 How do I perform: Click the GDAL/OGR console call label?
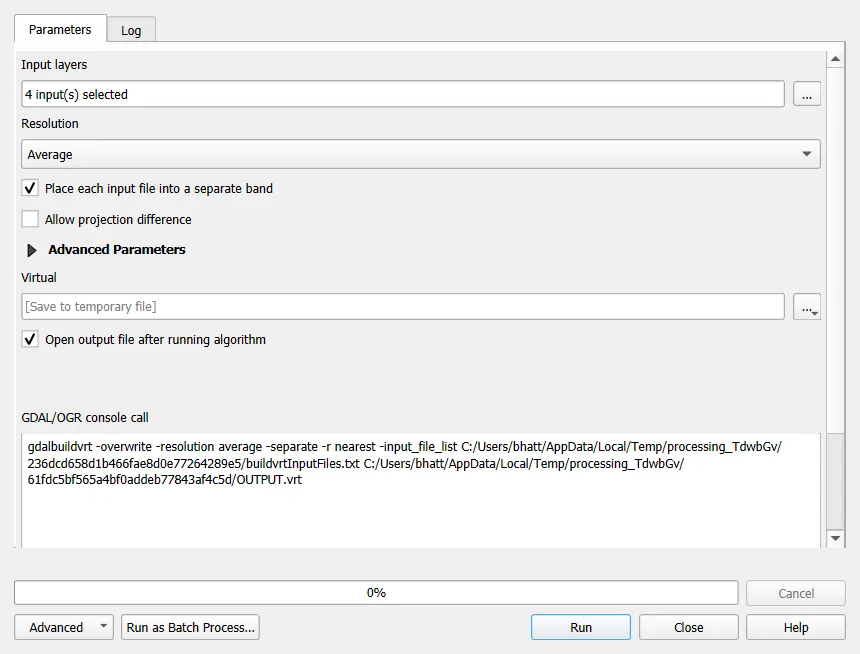[x=85, y=418]
